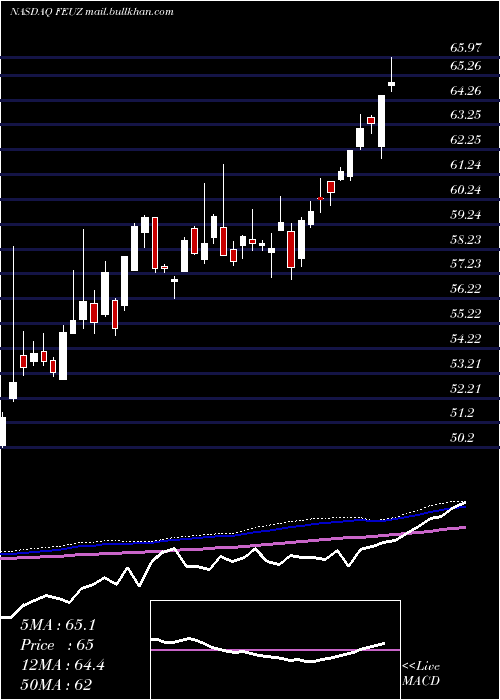Click the 60.24 price axis label
Screen dimensions: 500x700
[x=466, y=190]
